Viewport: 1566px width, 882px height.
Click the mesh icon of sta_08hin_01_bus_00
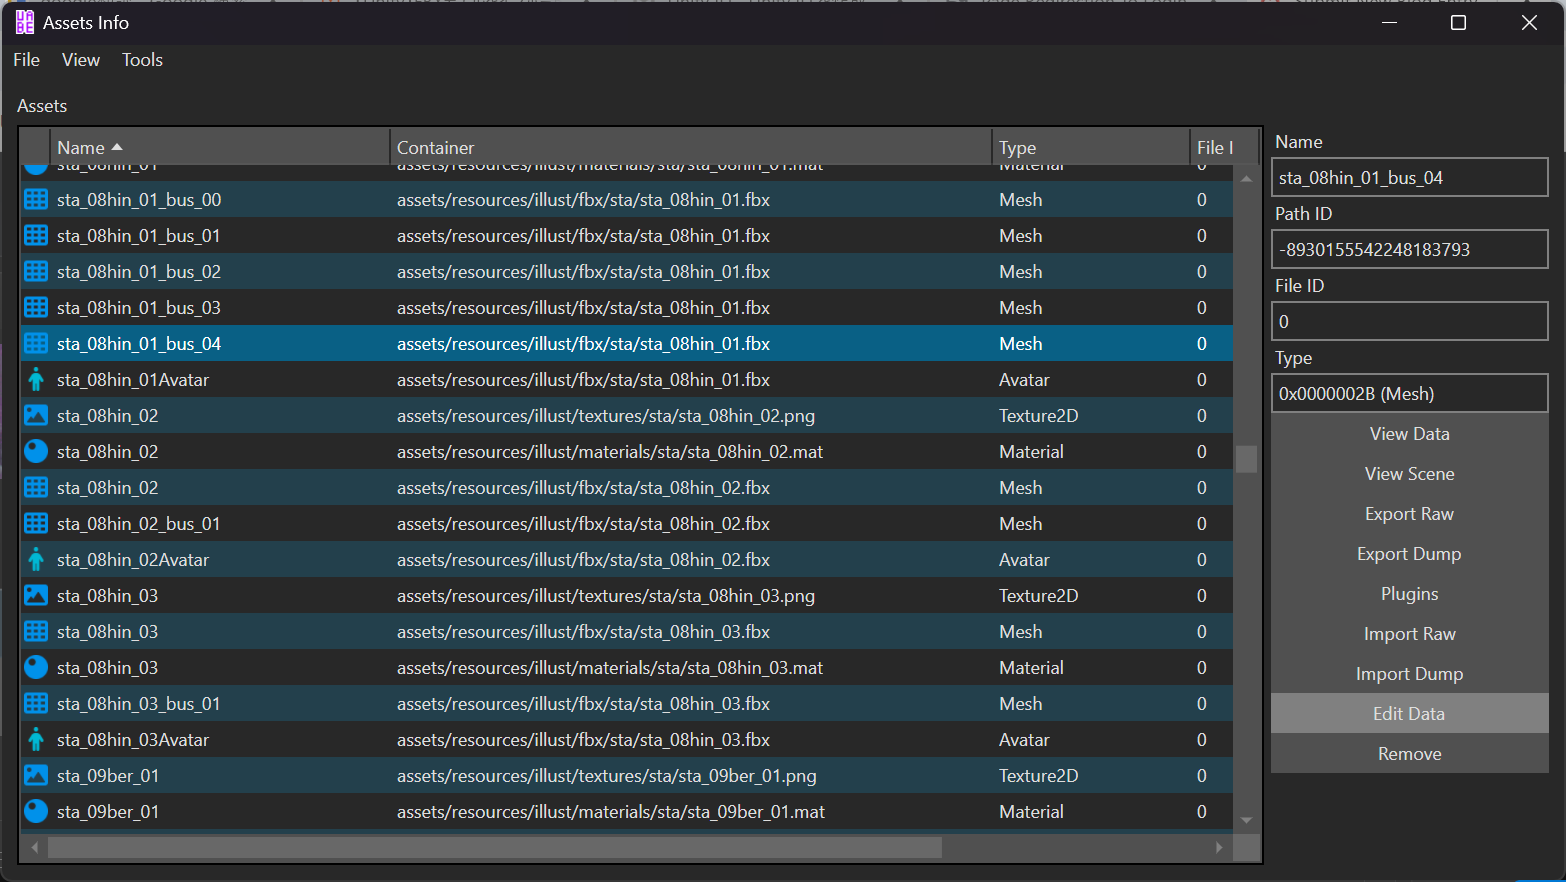(36, 199)
